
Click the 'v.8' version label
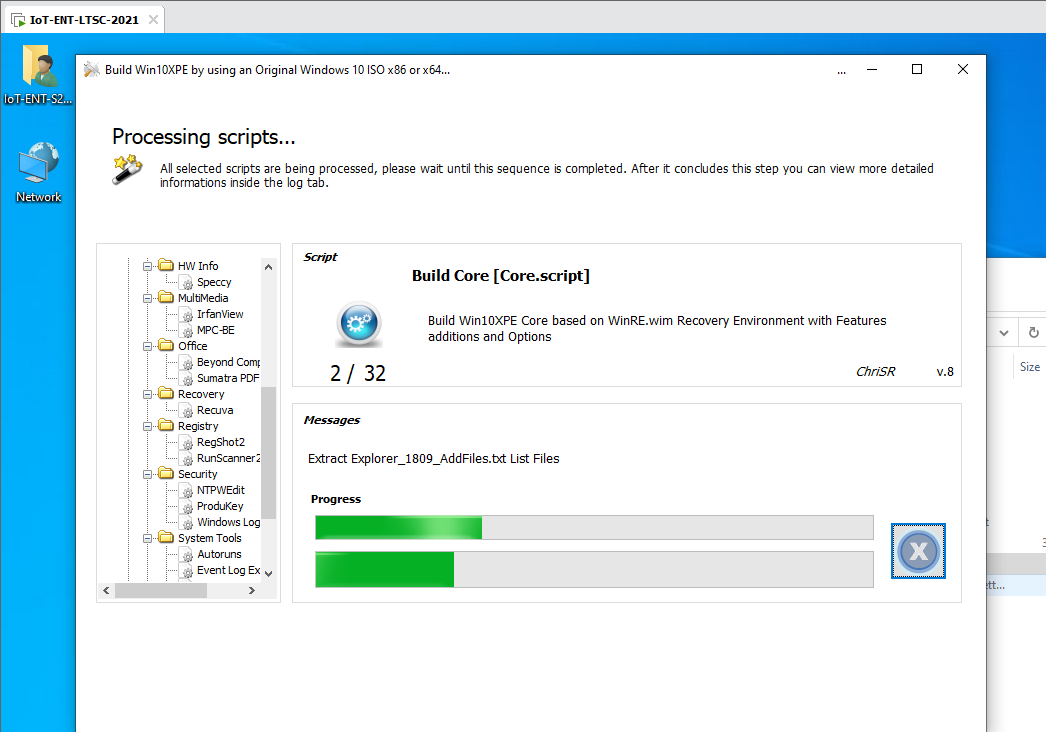(945, 372)
